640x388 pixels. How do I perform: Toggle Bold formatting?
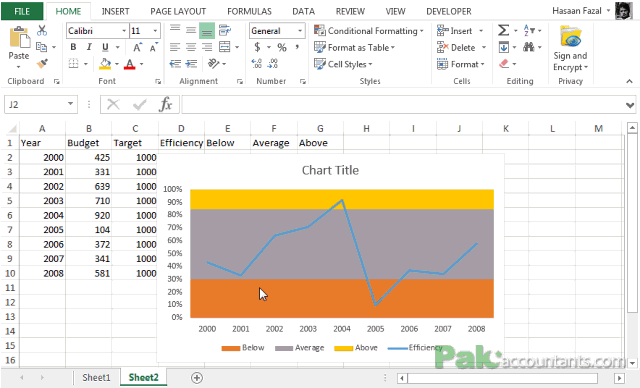73,47
